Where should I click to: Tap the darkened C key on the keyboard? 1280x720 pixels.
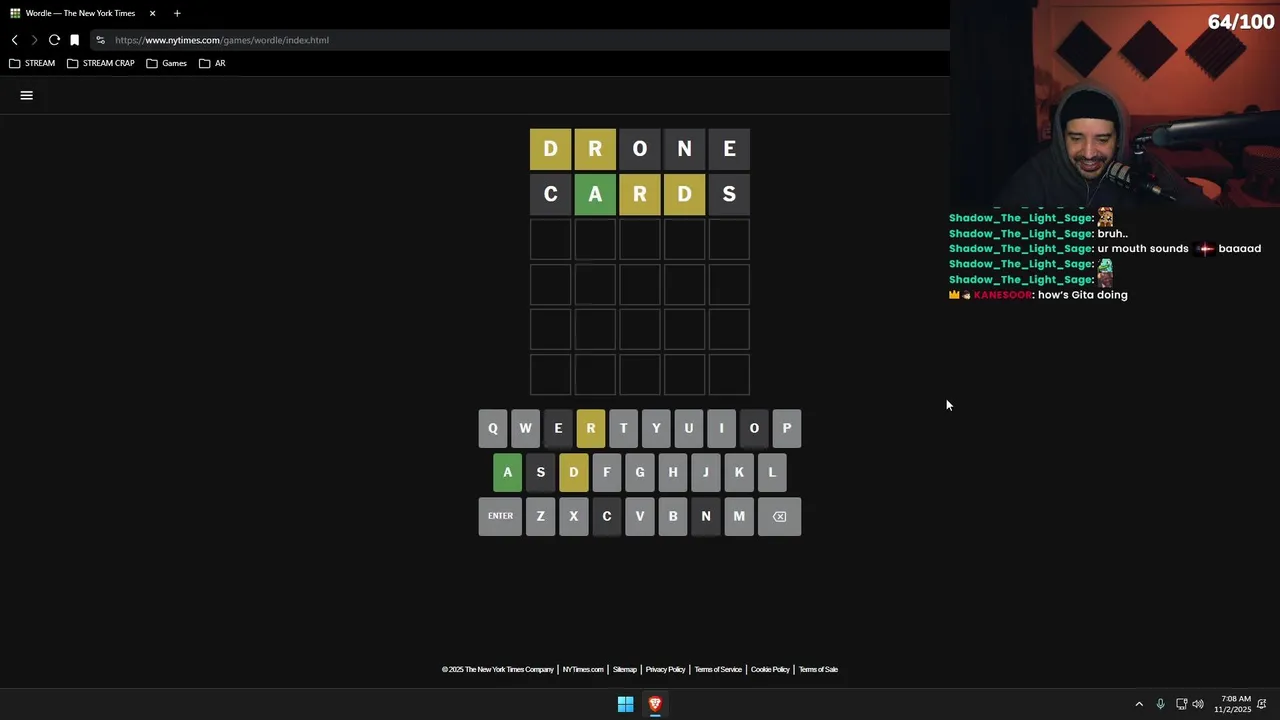(606, 516)
